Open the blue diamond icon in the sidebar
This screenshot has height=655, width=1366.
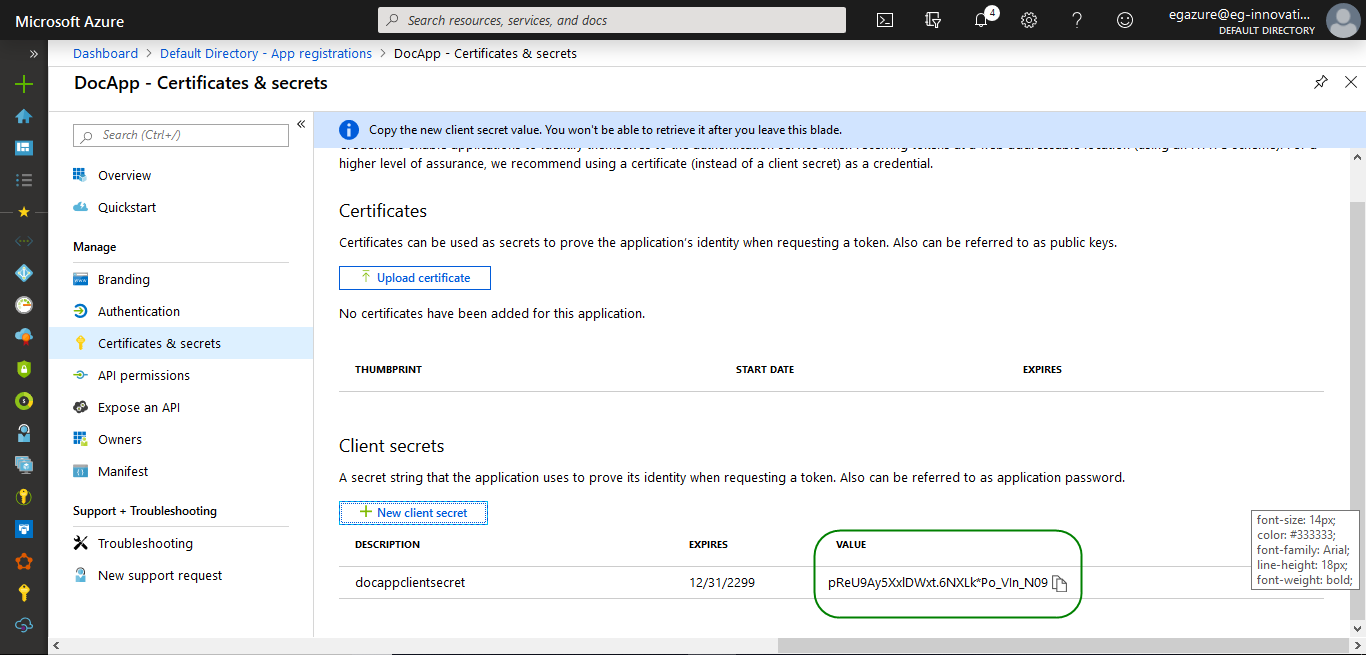point(24,273)
